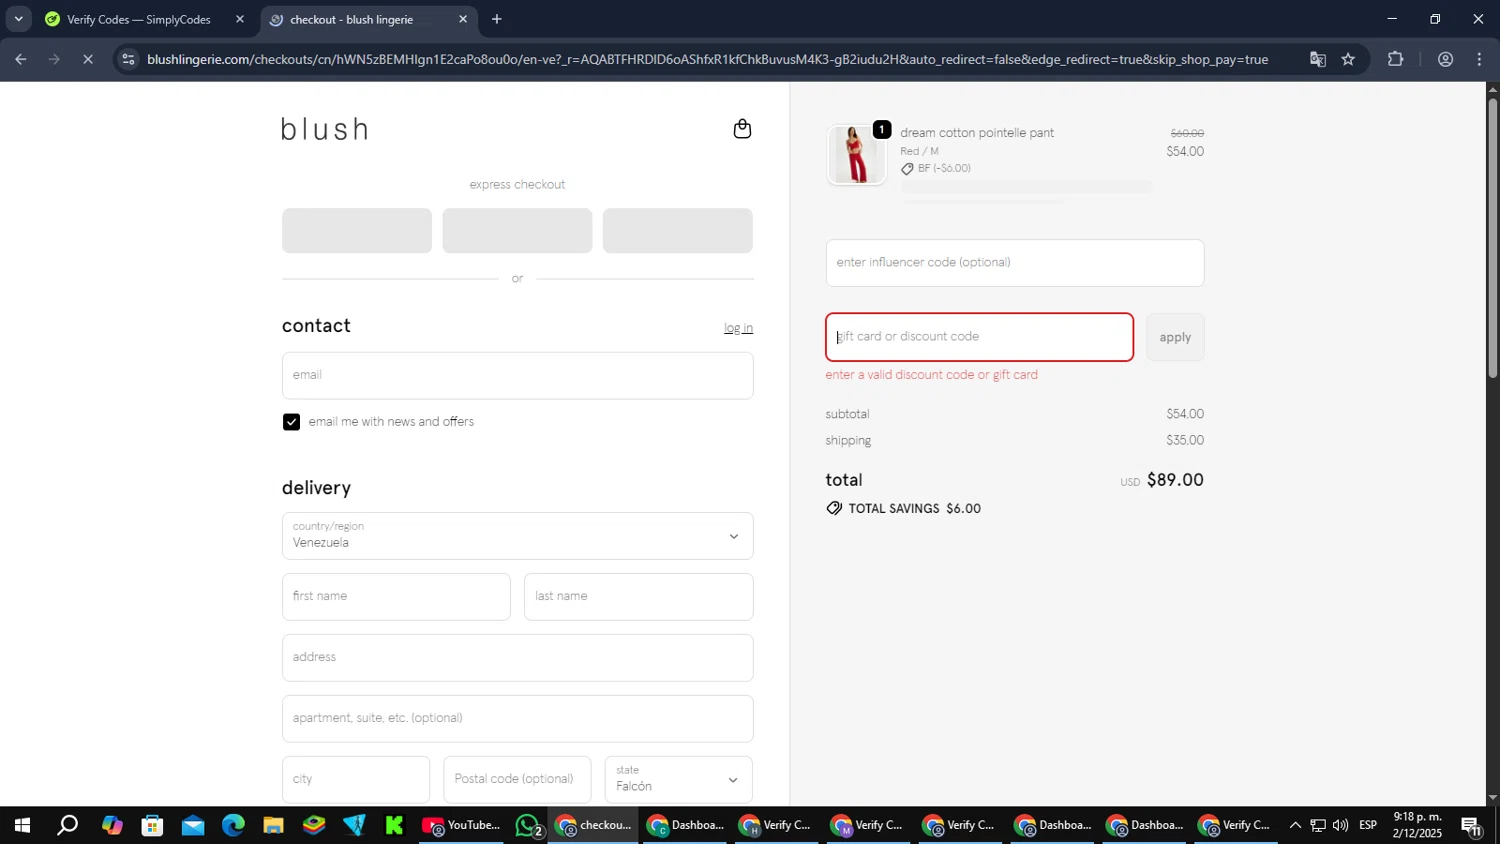Click the log in link
Image resolution: width=1500 pixels, height=844 pixels.
point(738,328)
